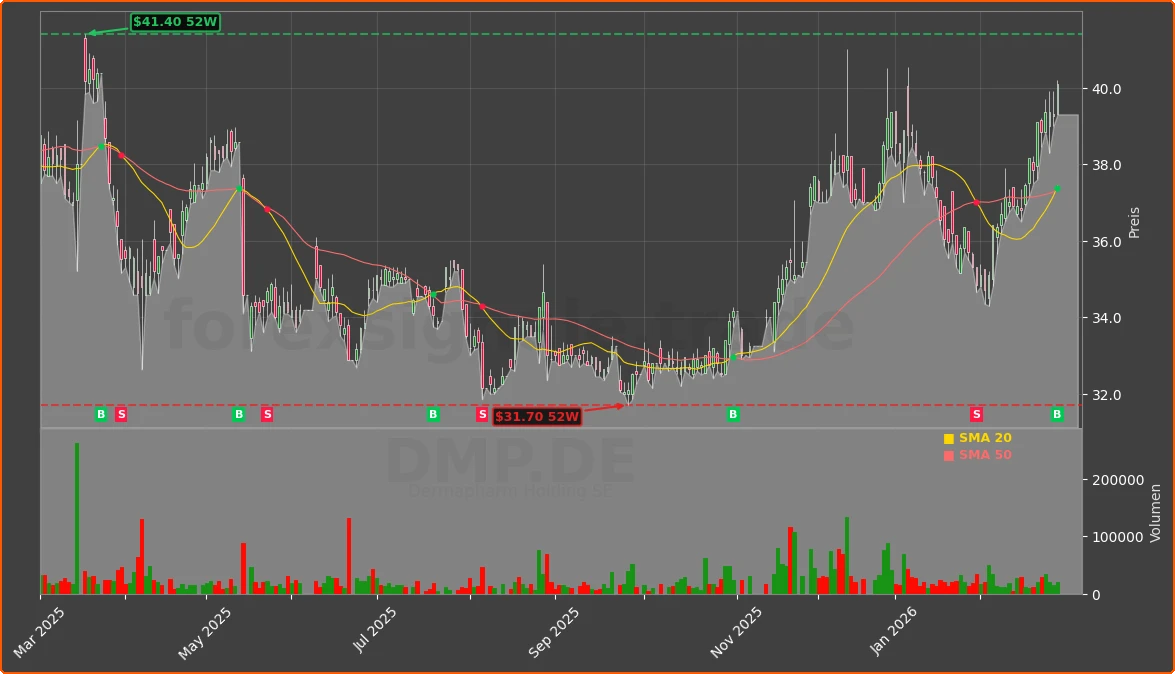Click the red S marker left of the $31.70 label
The width and height of the screenshot is (1175, 674).
pyautogui.click(x=482, y=414)
